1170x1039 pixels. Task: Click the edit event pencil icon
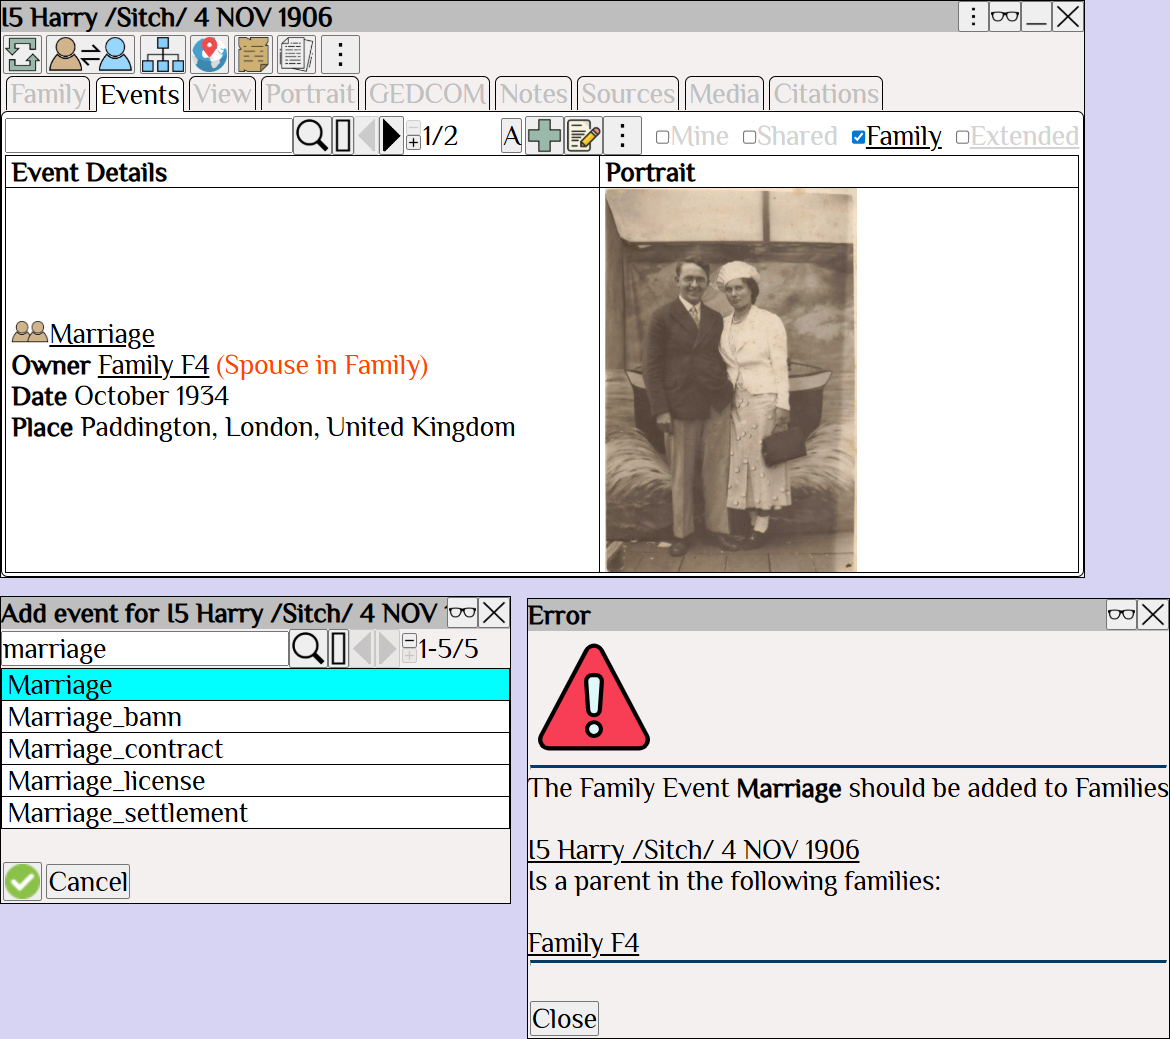point(583,136)
